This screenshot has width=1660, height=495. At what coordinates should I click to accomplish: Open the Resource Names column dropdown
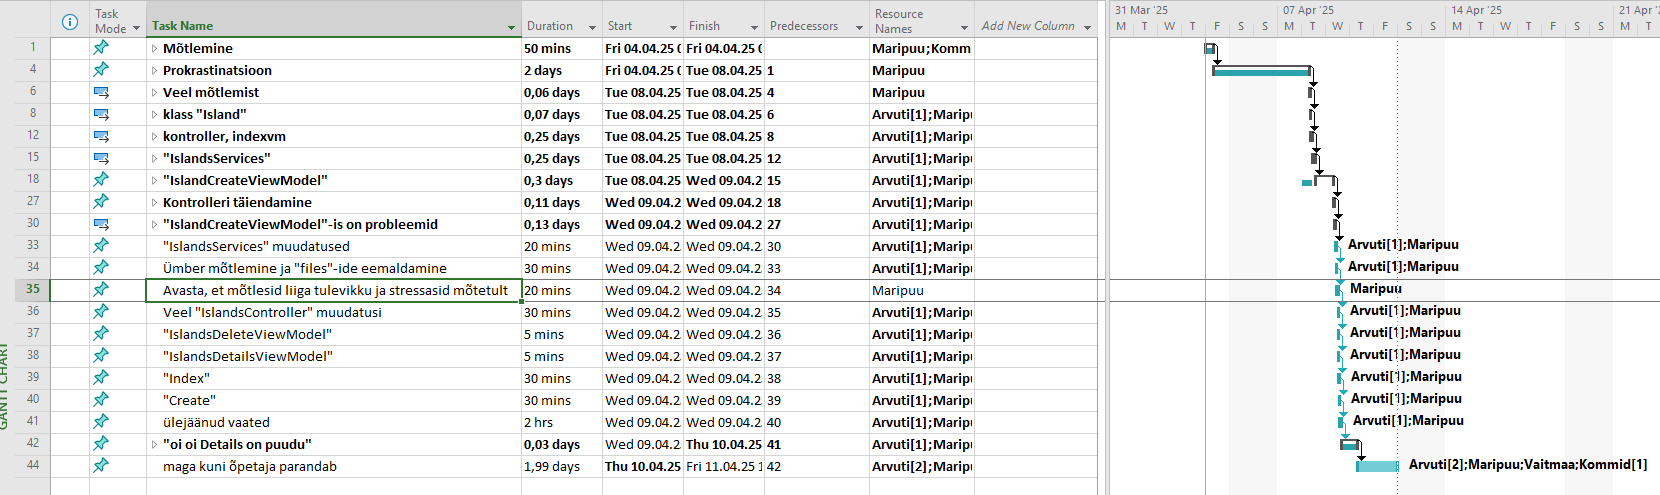[964, 27]
